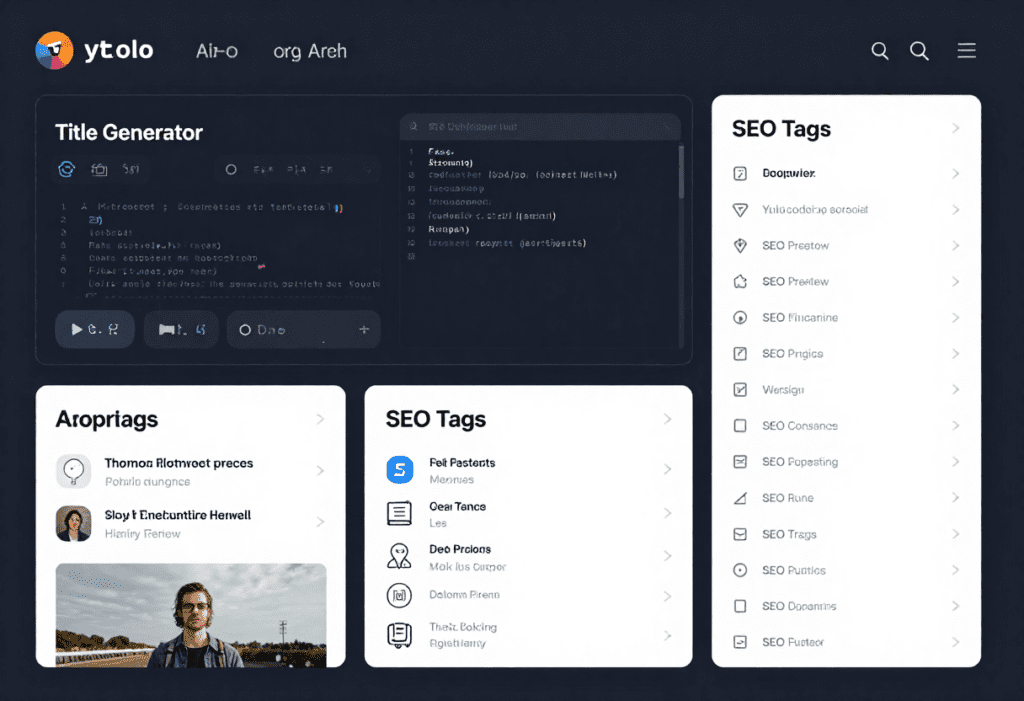
Task: Expand the chevron on the SEO Fusteer row
Action: coord(956,642)
